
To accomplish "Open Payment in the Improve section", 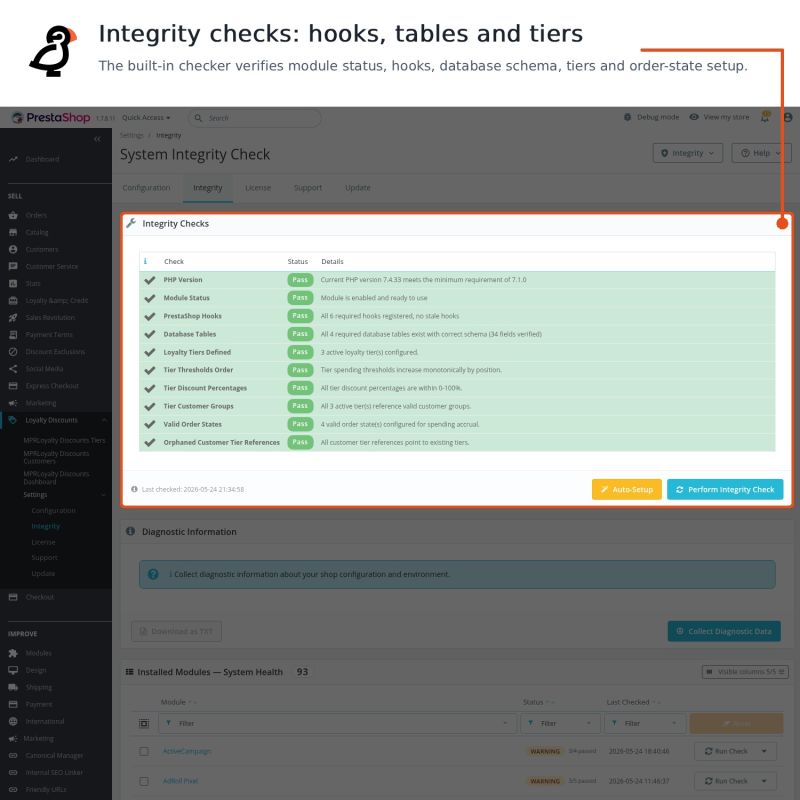I will 39,705.
